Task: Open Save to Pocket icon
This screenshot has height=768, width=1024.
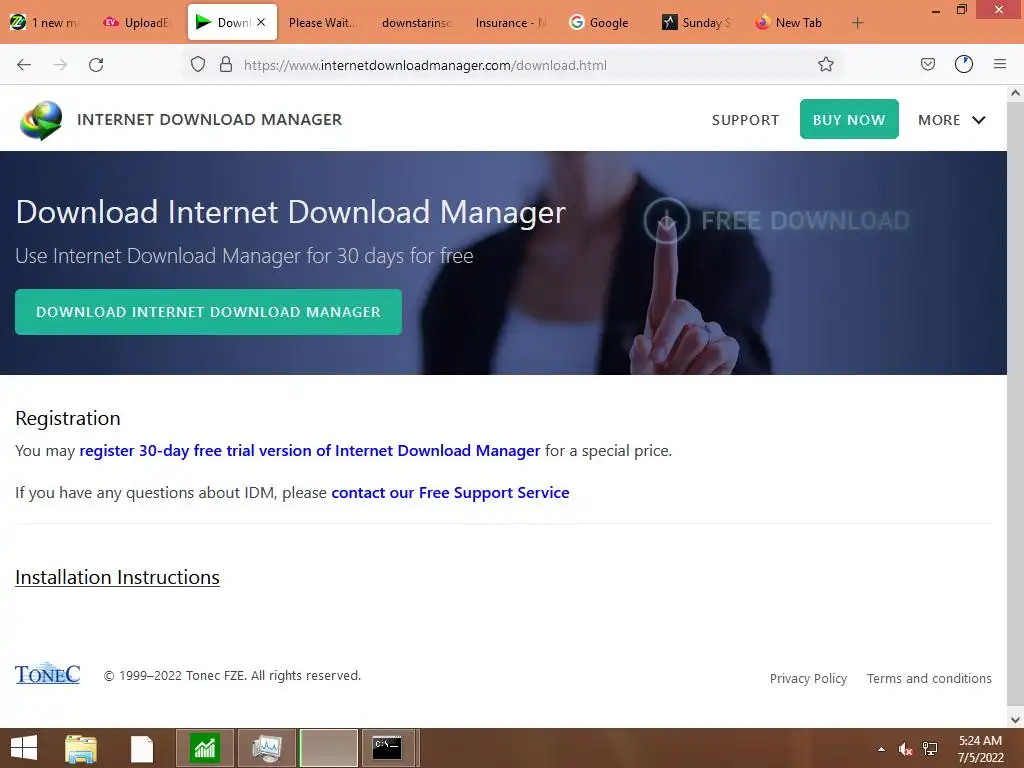Action: tap(927, 64)
